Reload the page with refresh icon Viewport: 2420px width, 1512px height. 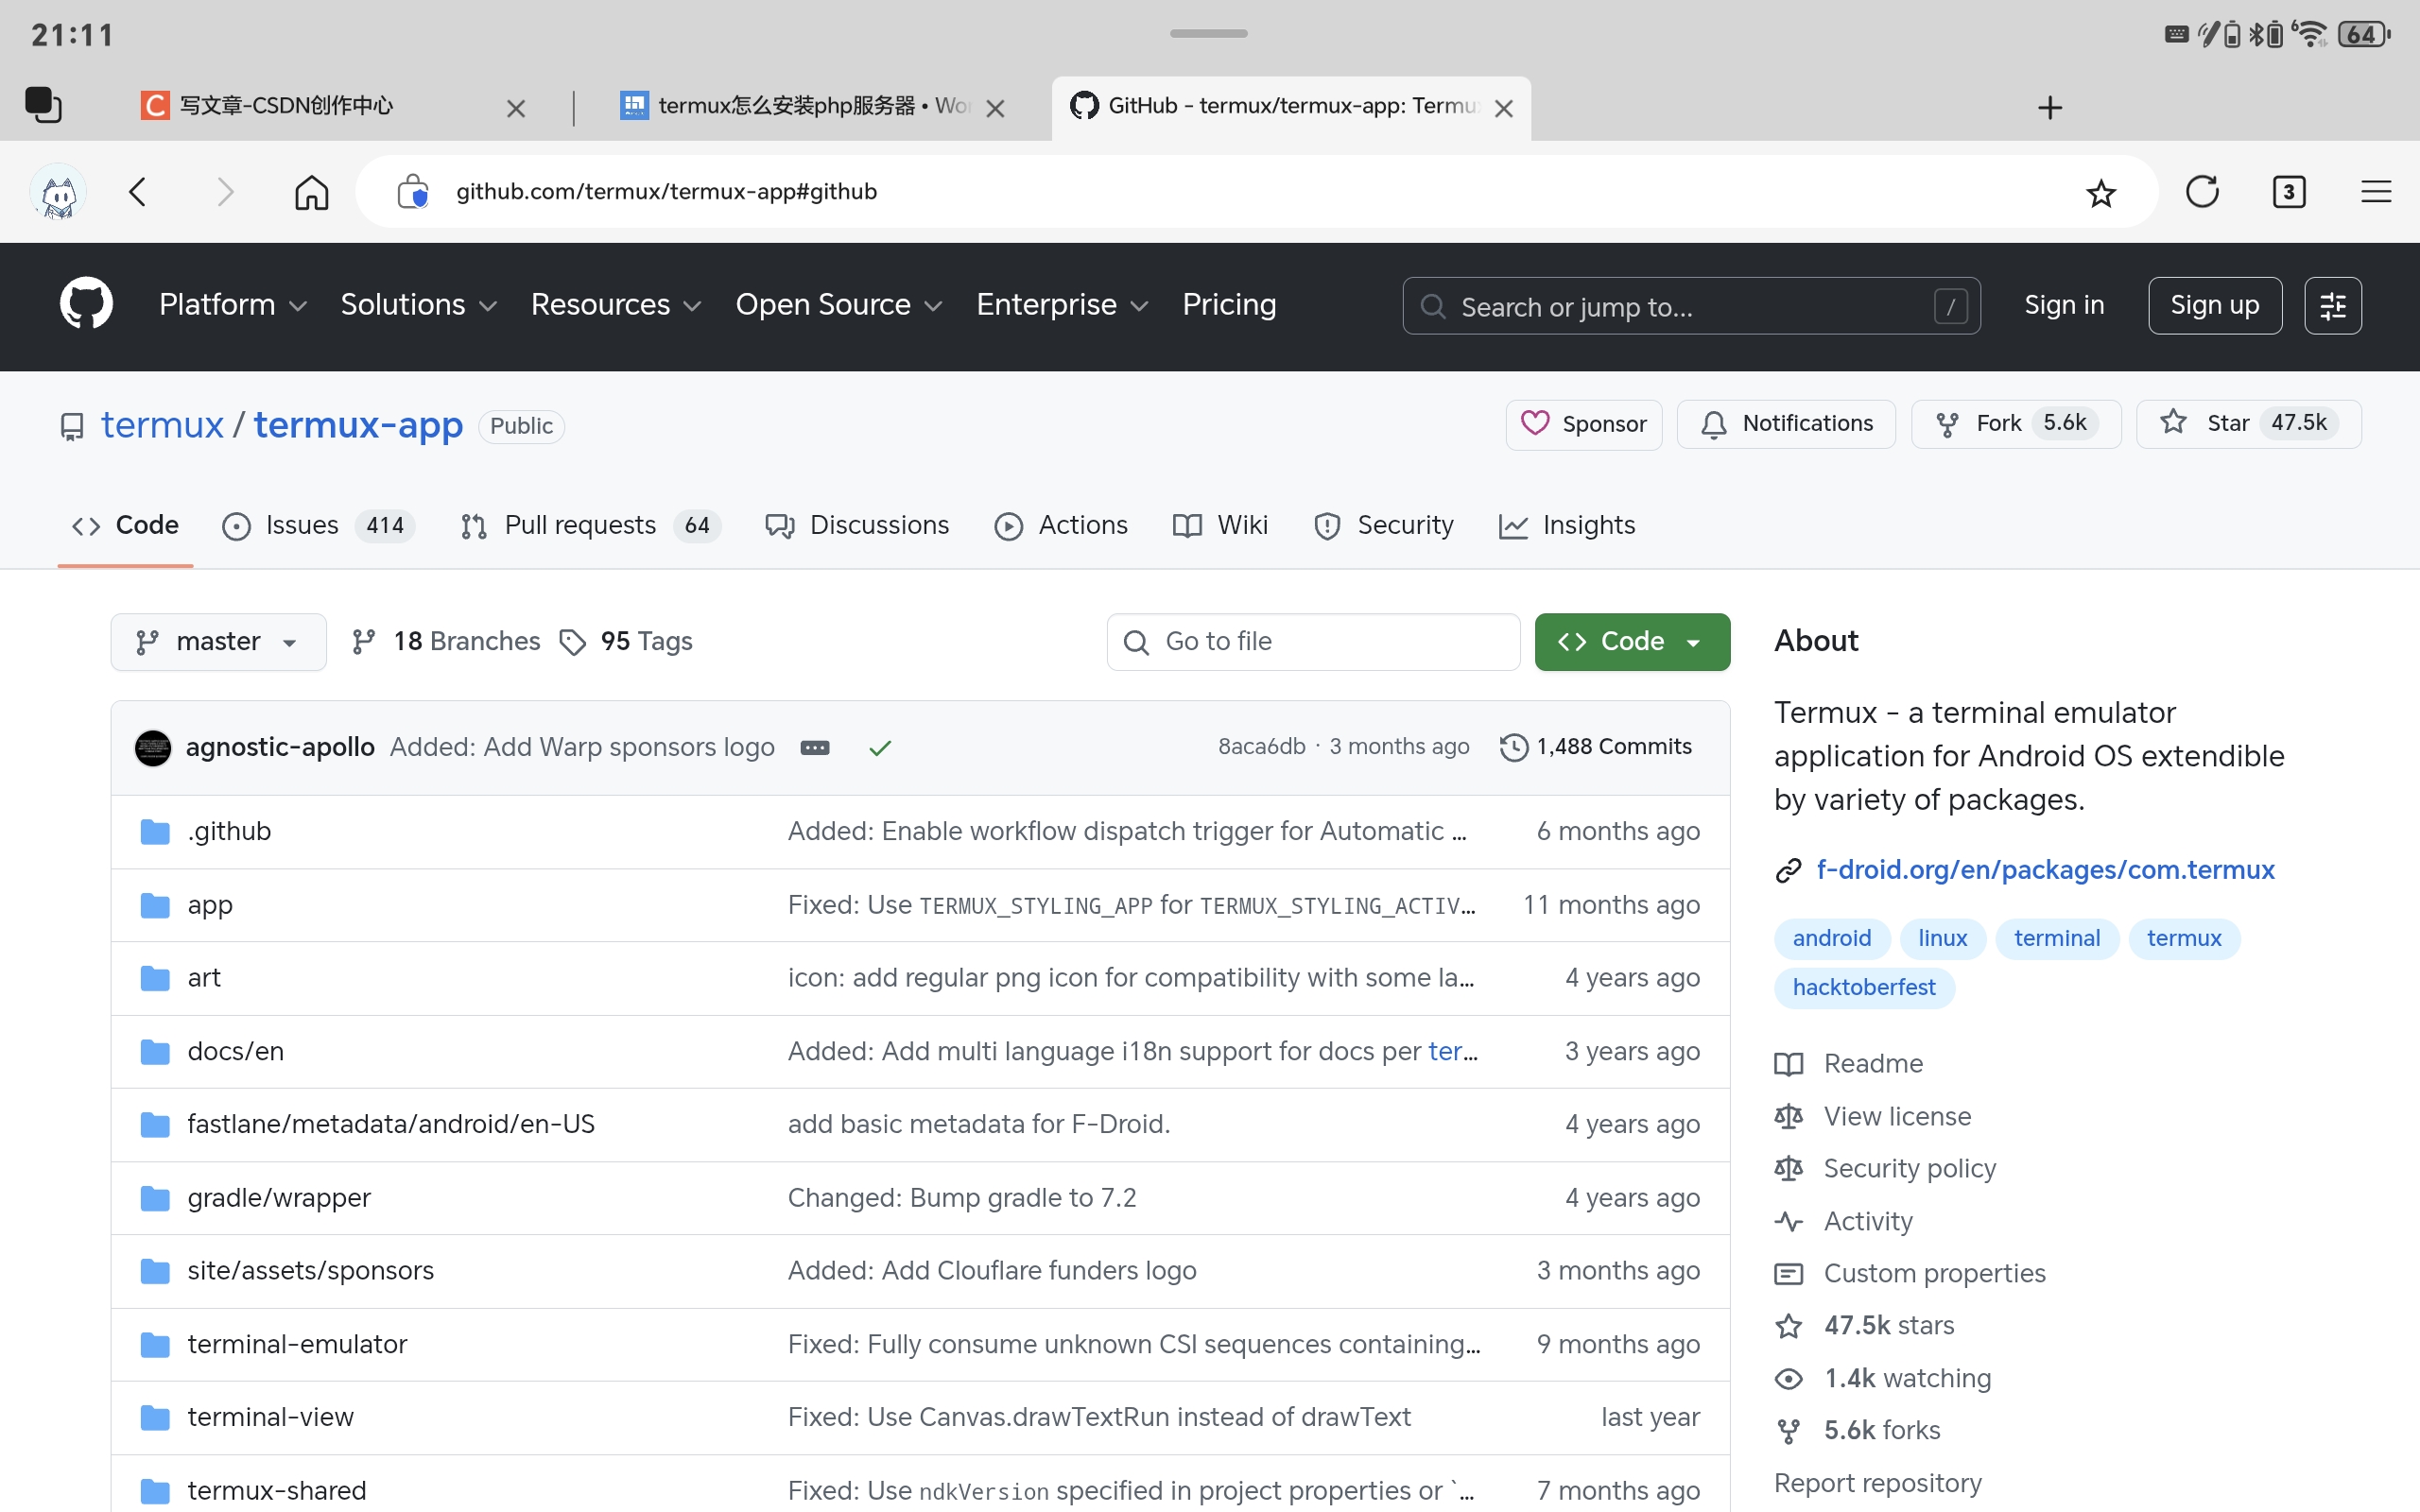click(2201, 191)
